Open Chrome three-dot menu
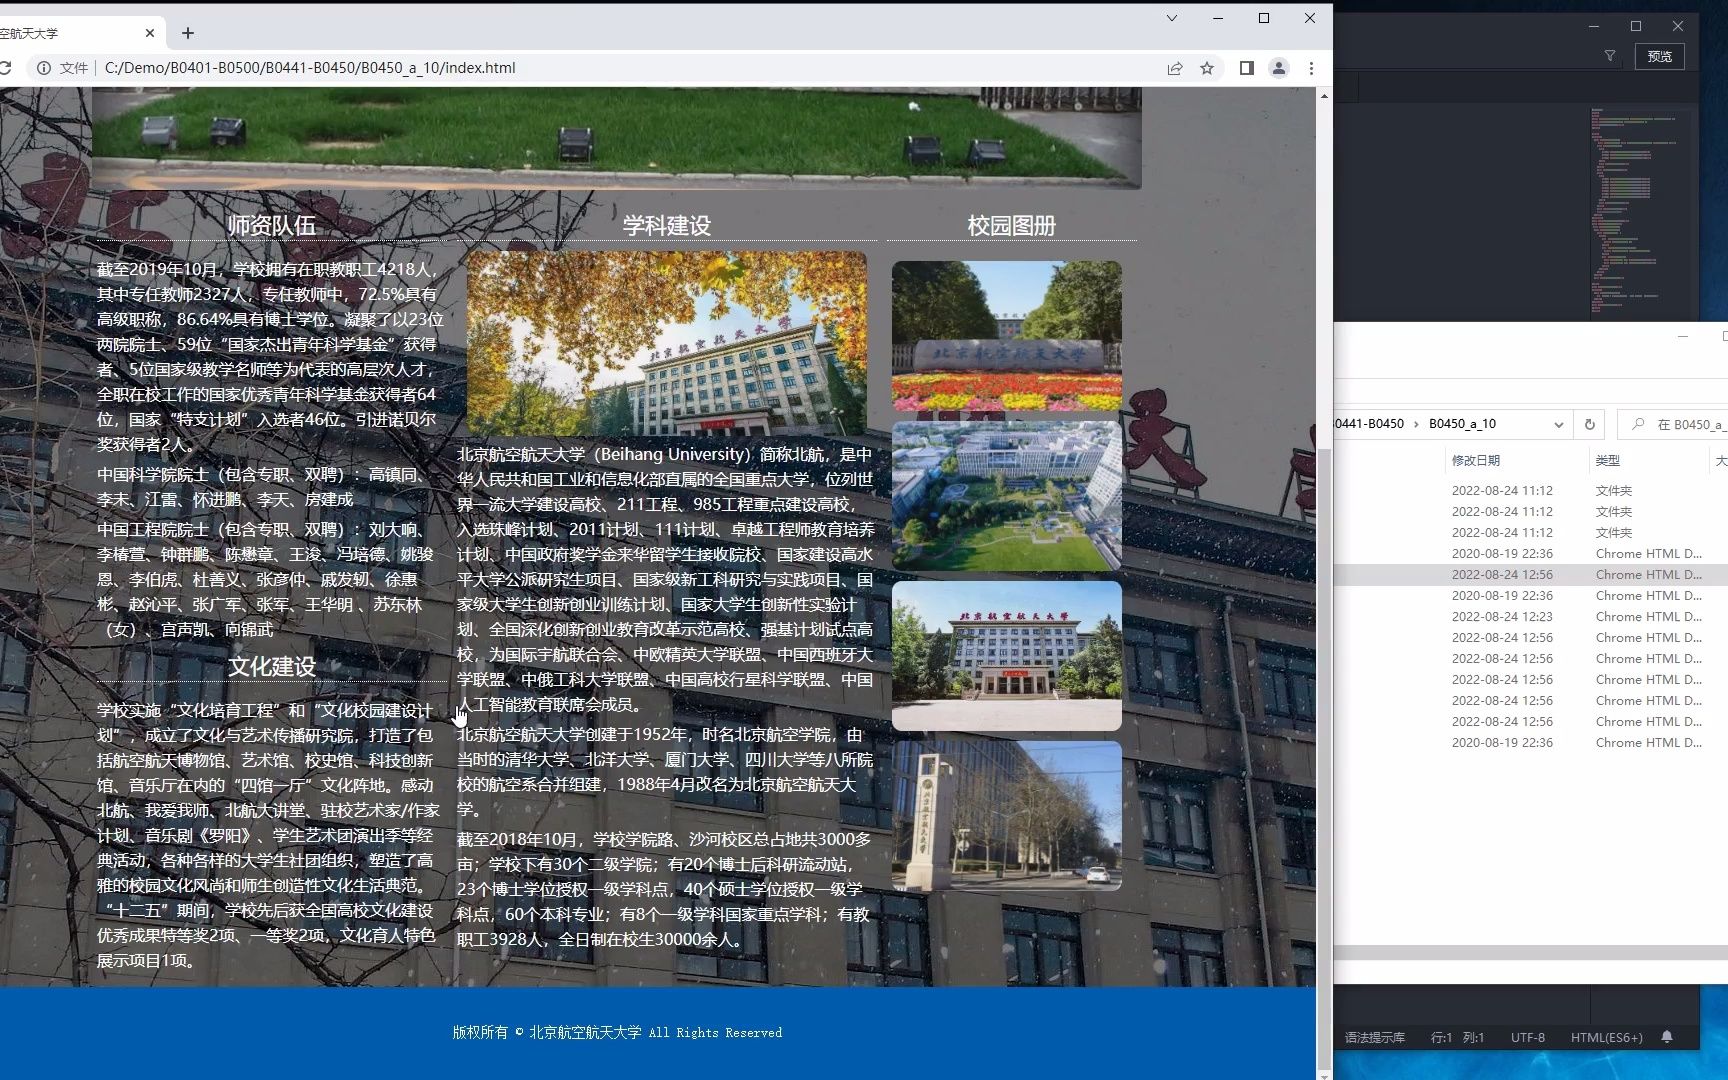The image size is (1728, 1080). click(1311, 68)
